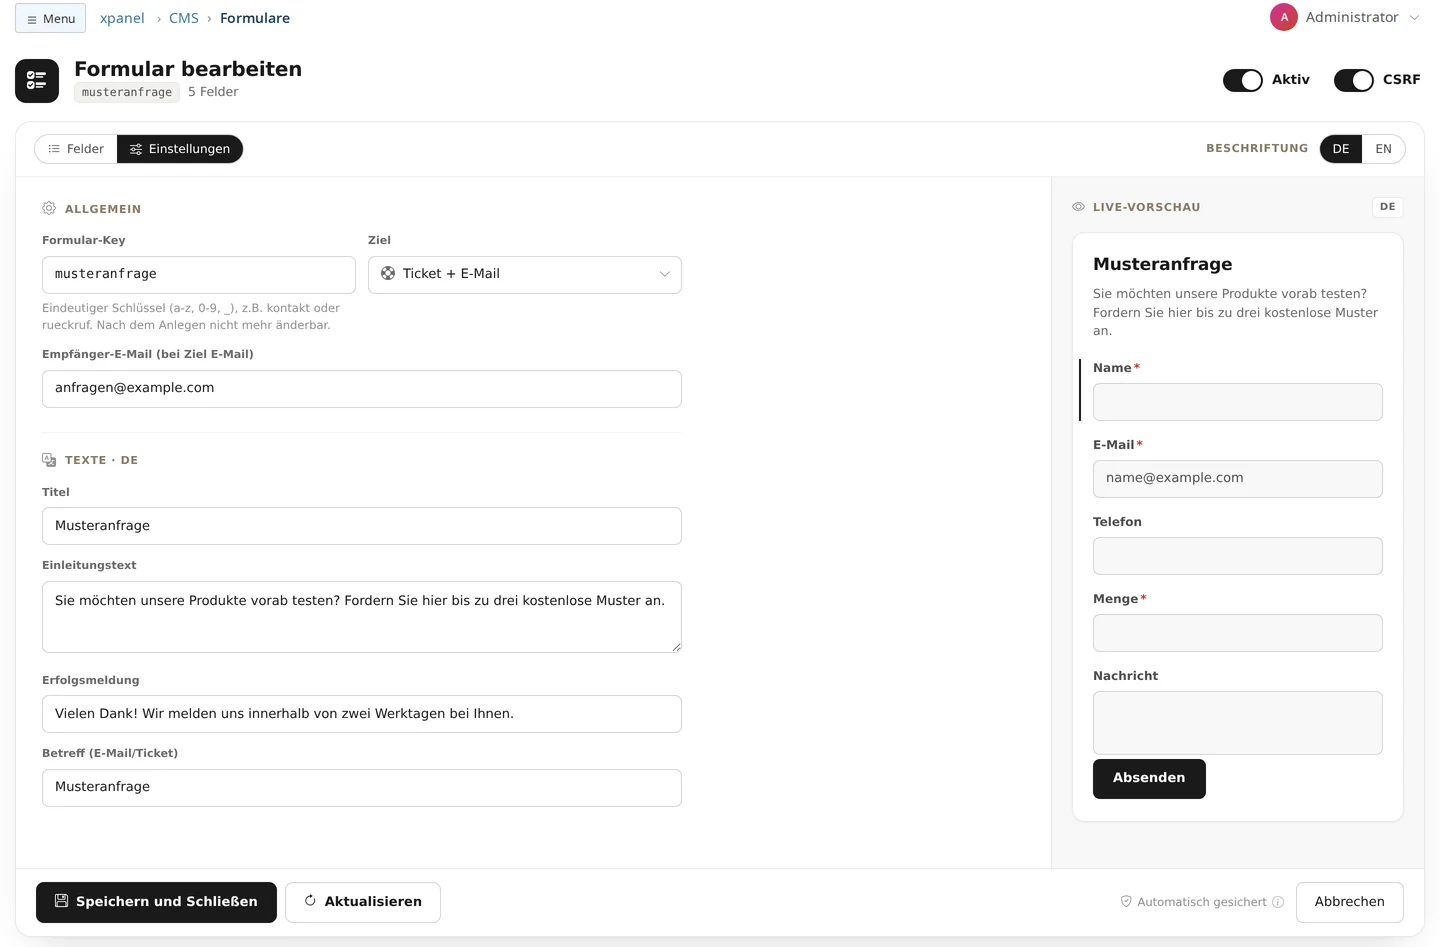The image size is (1440, 947).
Task: Click the lifebuoy icon in the Ziel dropdown
Action: (388, 273)
